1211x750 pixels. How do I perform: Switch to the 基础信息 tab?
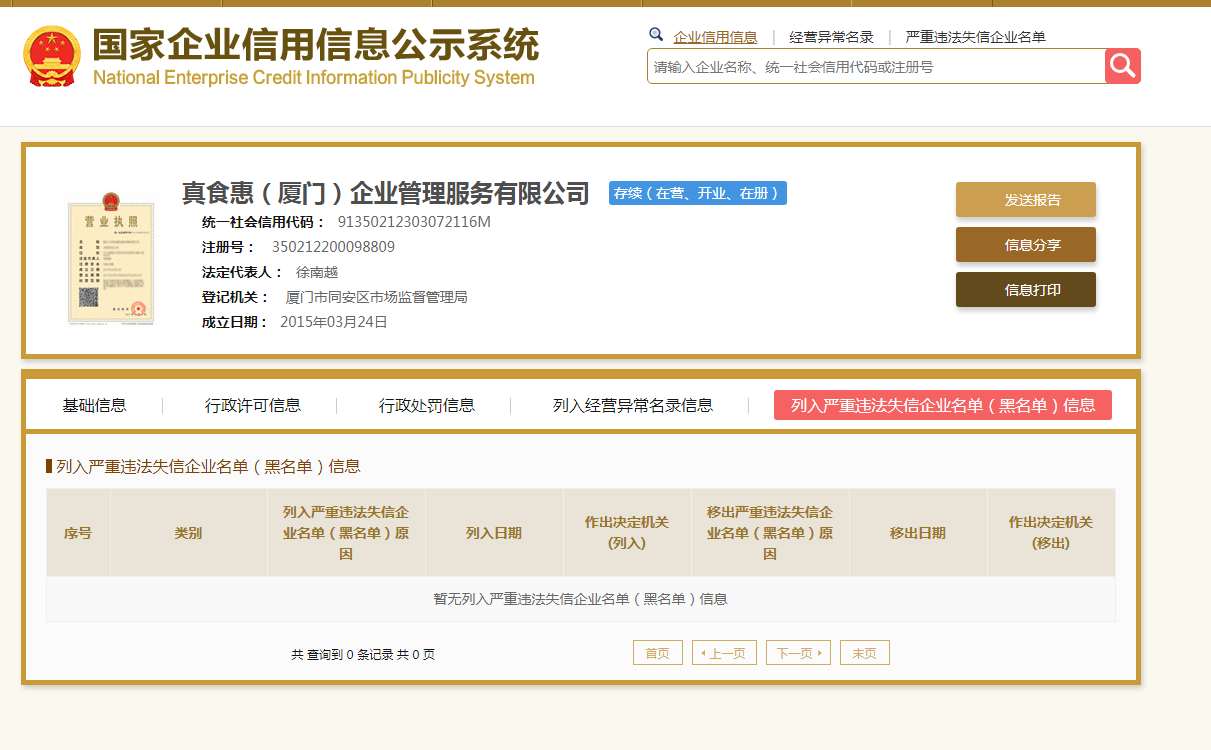tap(94, 405)
